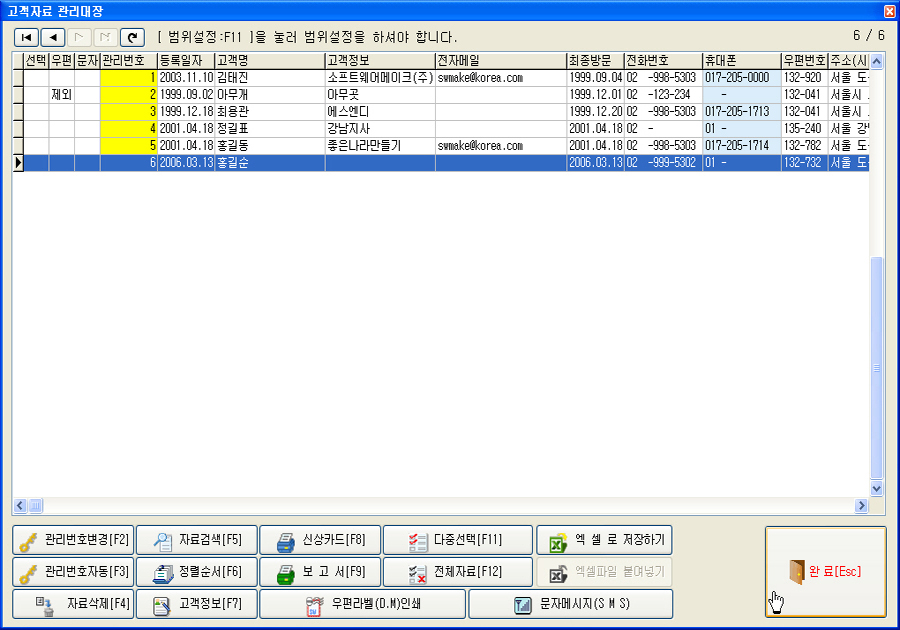The width and height of the screenshot is (900, 630).
Task: Click the 좋은나라만들기 customer info cell
Action: [x=380, y=146]
